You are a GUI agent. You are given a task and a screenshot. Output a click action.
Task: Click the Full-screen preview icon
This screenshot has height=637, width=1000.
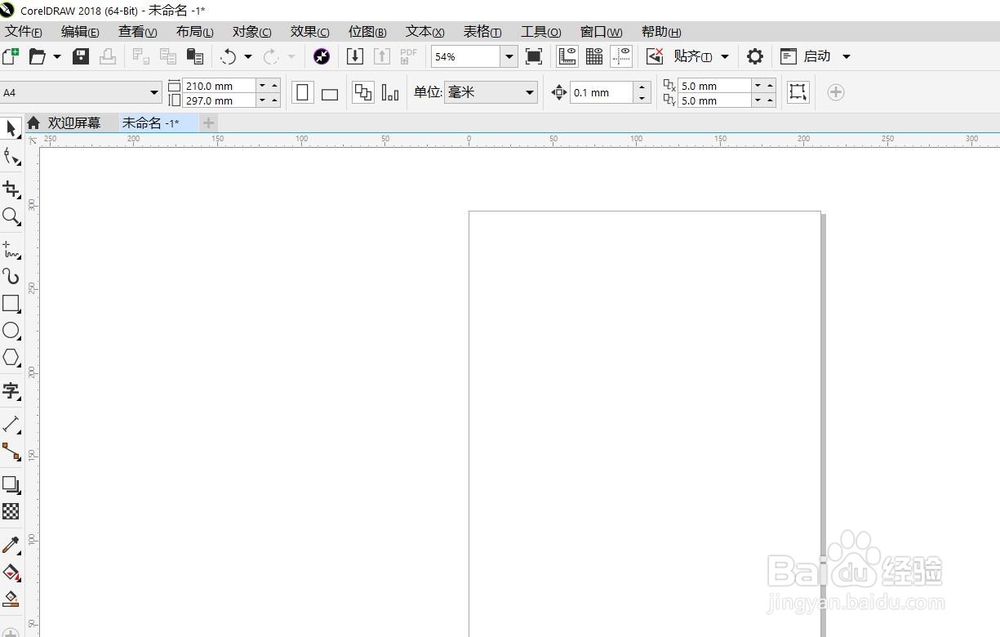[x=533, y=56]
